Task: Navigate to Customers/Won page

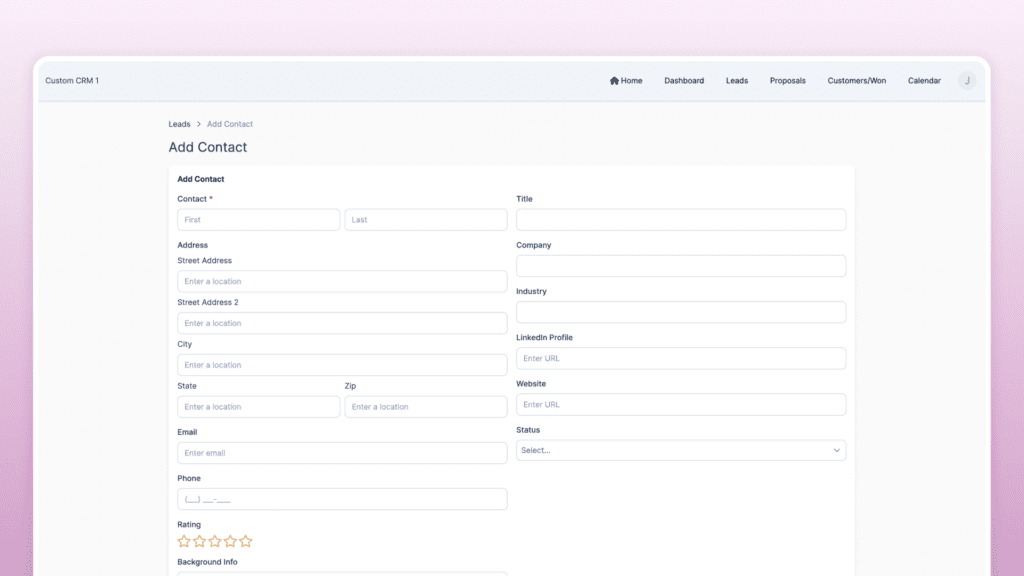Action: pos(856,81)
